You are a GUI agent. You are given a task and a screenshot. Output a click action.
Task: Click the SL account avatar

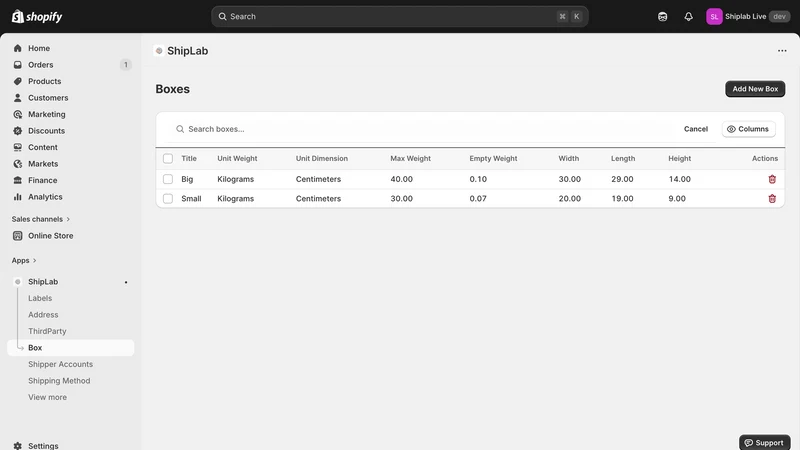click(x=714, y=16)
